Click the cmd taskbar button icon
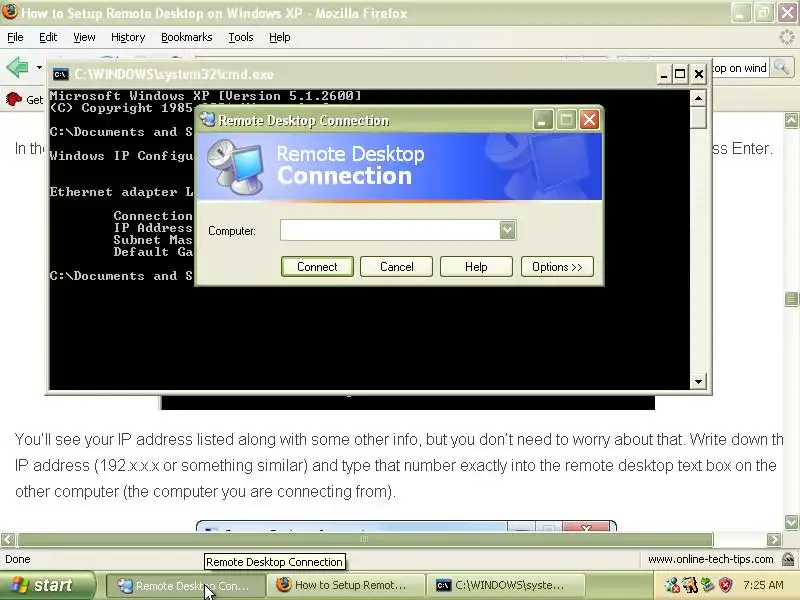This screenshot has height=600, width=800. [443, 585]
